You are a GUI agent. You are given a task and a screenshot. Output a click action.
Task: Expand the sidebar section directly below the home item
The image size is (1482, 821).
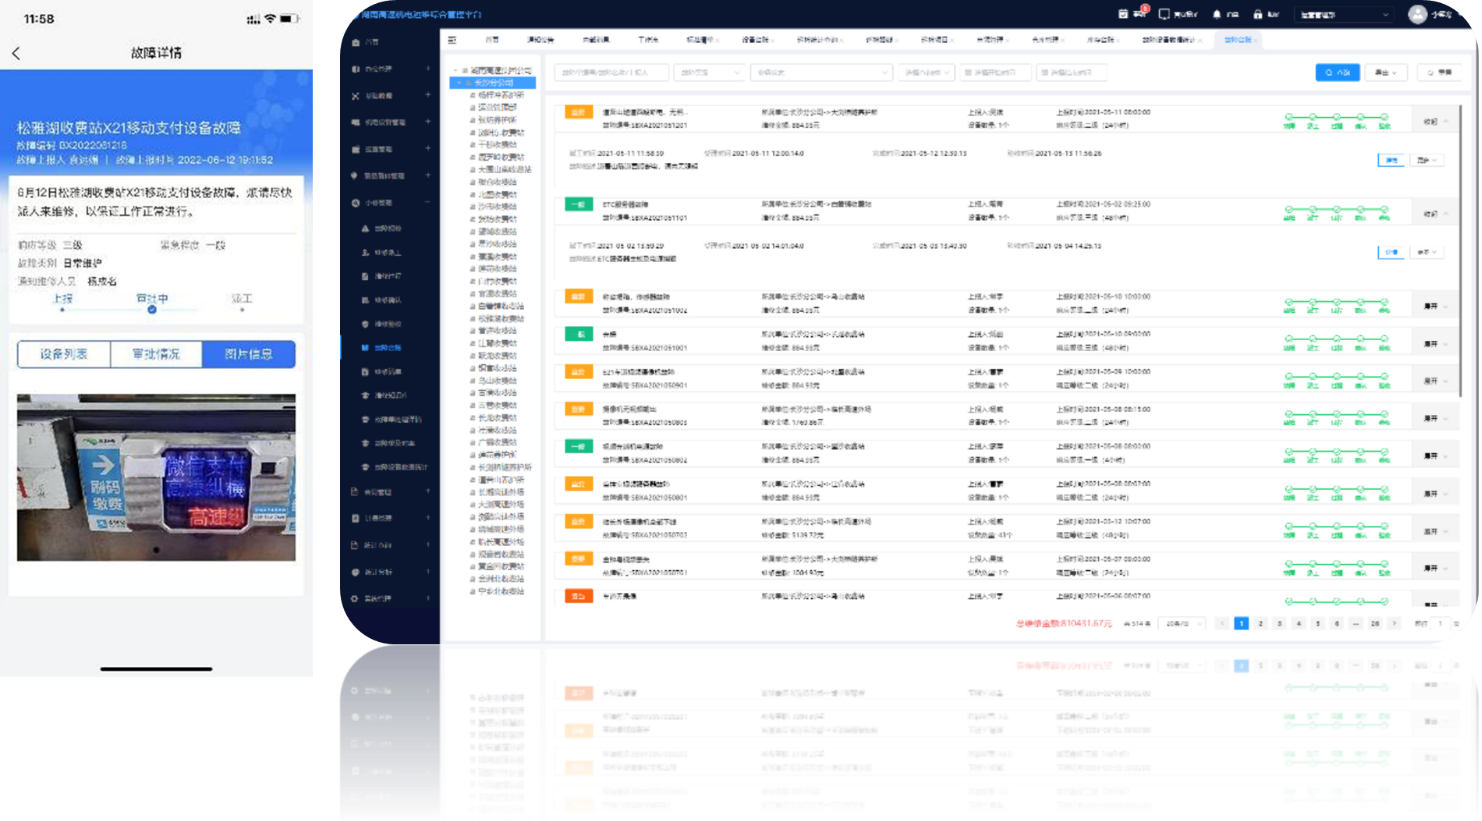(428, 69)
